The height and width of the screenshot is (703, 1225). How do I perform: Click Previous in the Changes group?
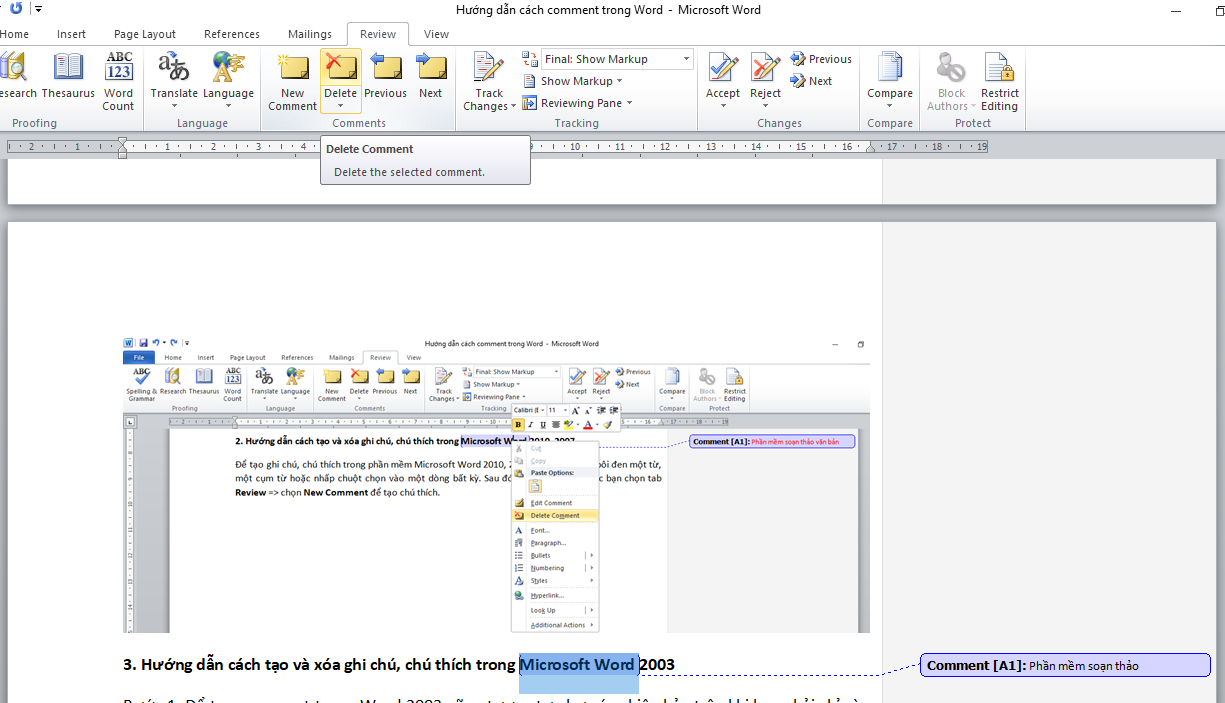click(x=821, y=59)
